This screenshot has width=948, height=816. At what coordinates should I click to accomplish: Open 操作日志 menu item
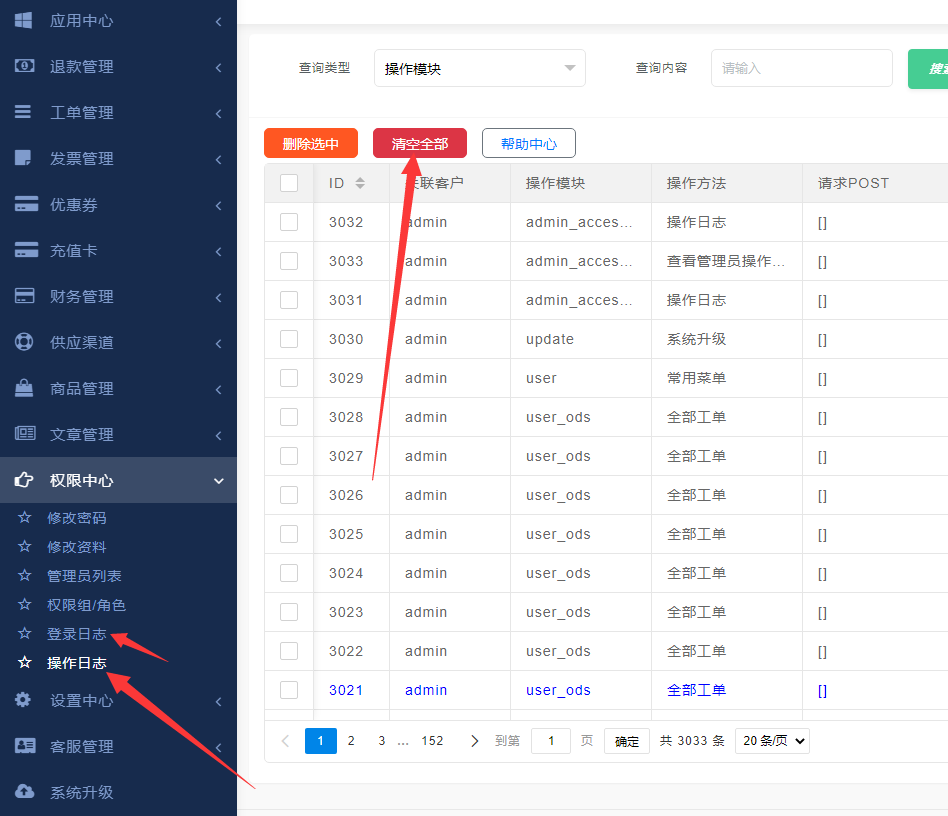[77, 663]
